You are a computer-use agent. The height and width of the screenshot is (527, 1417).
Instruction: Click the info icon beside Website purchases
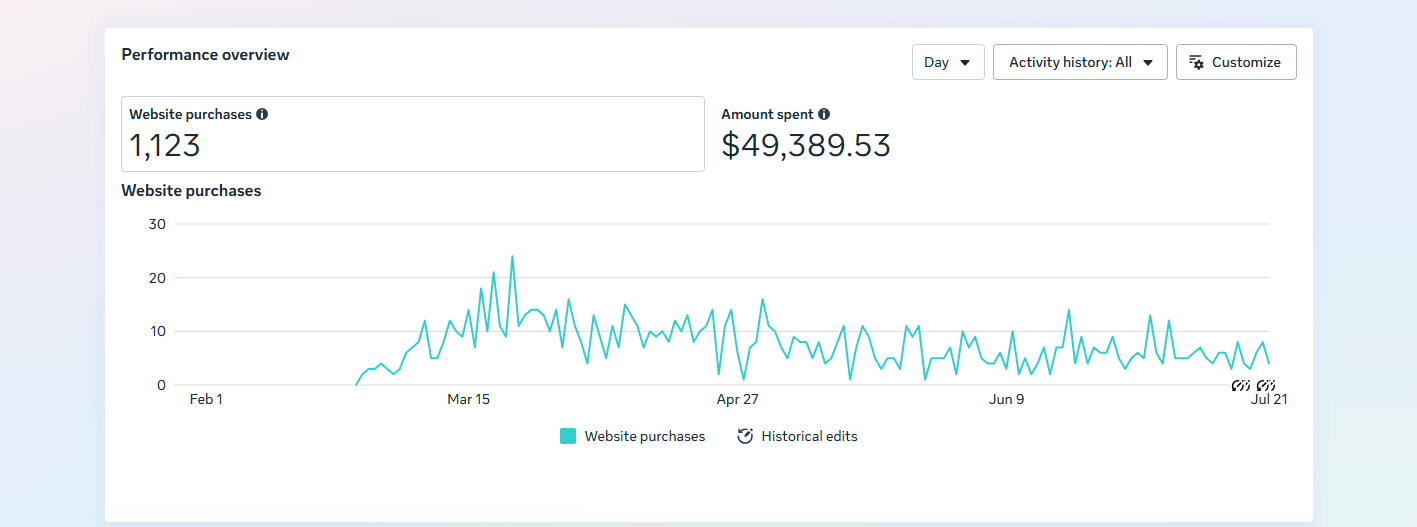pyautogui.click(x=262, y=114)
